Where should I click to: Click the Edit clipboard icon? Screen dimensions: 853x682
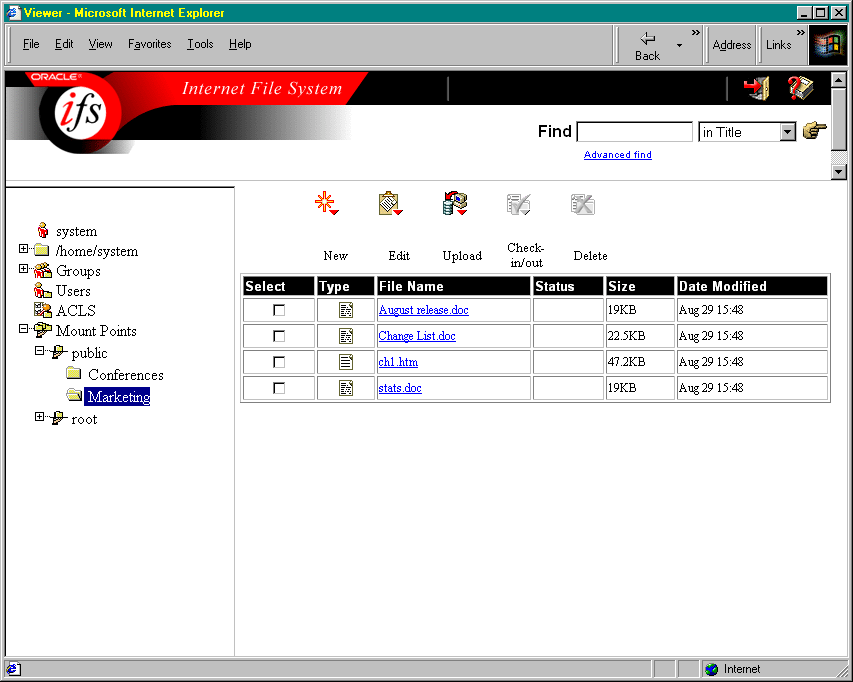[x=390, y=203]
